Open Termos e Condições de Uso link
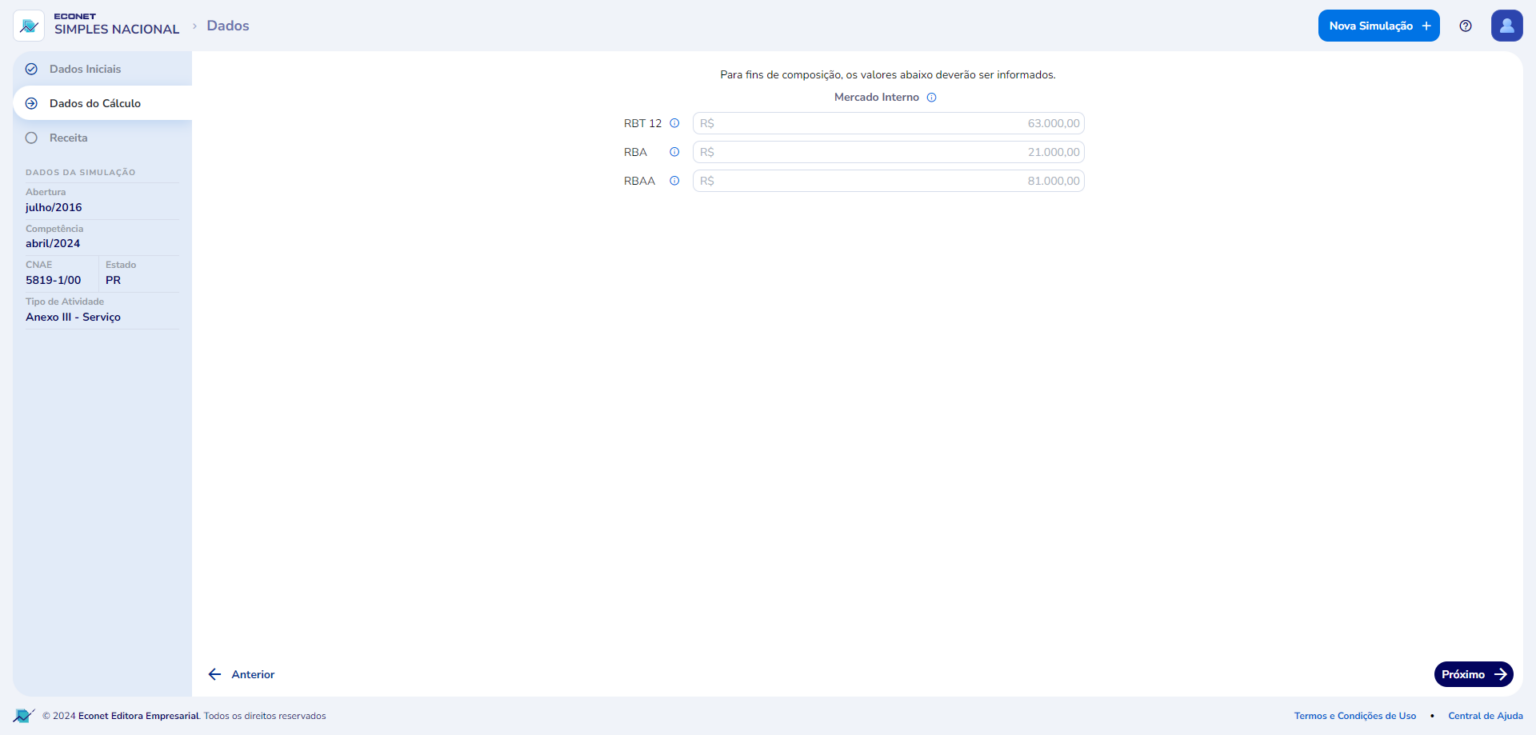 (x=1354, y=716)
